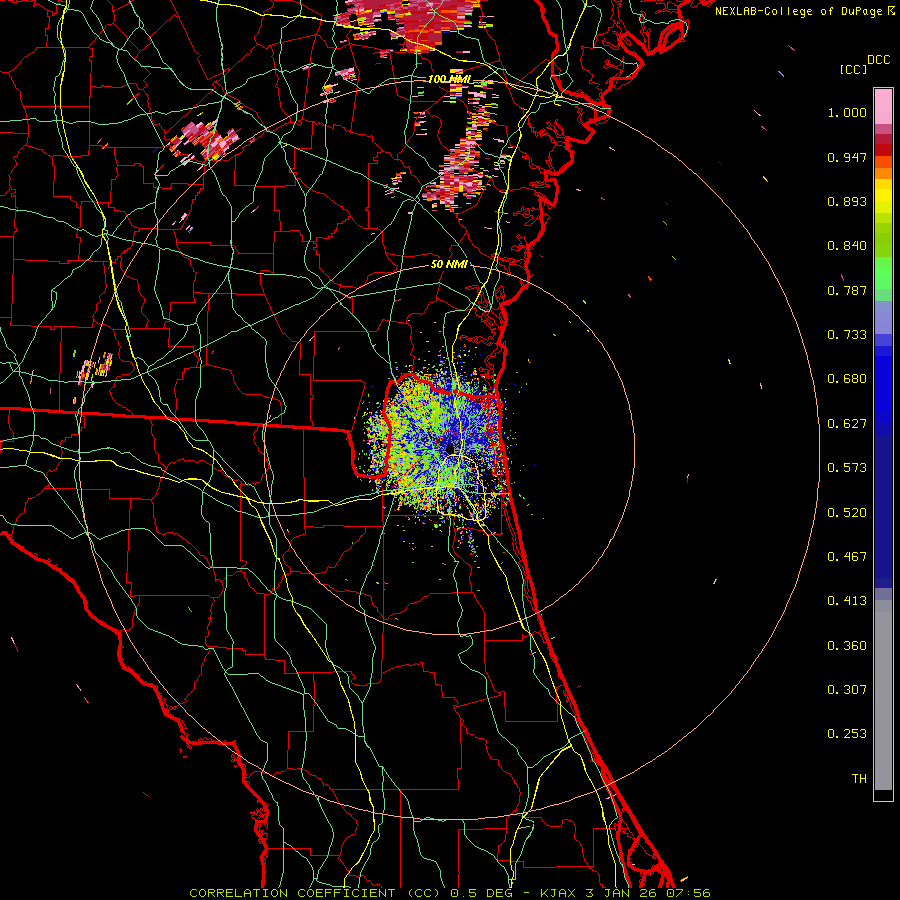This screenshot has width=900, height=900.
Task: Select the 0.947 scale label
Action: coord(847,157)
